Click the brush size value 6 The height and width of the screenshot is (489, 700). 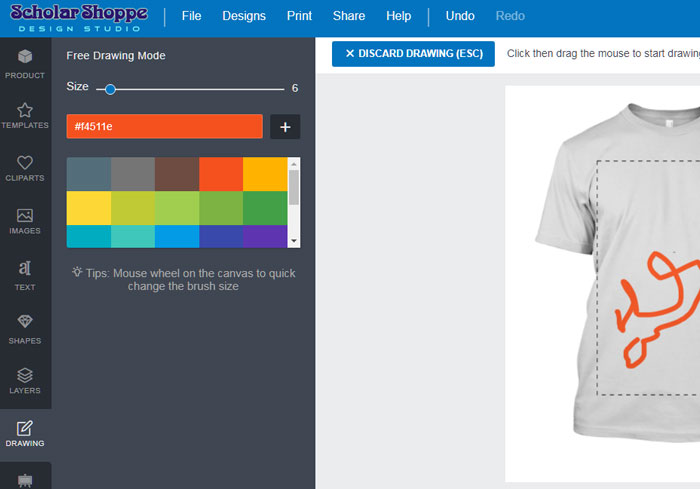[x=295, y=88]
